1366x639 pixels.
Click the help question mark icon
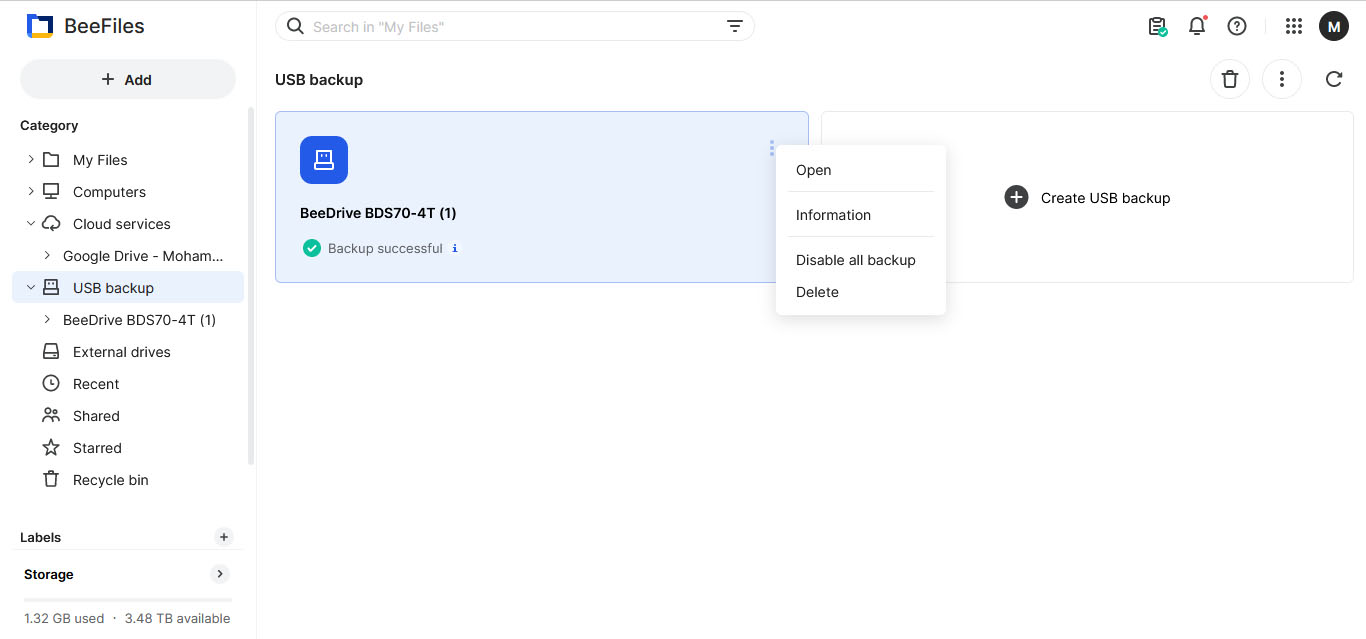coord(1237,27)
